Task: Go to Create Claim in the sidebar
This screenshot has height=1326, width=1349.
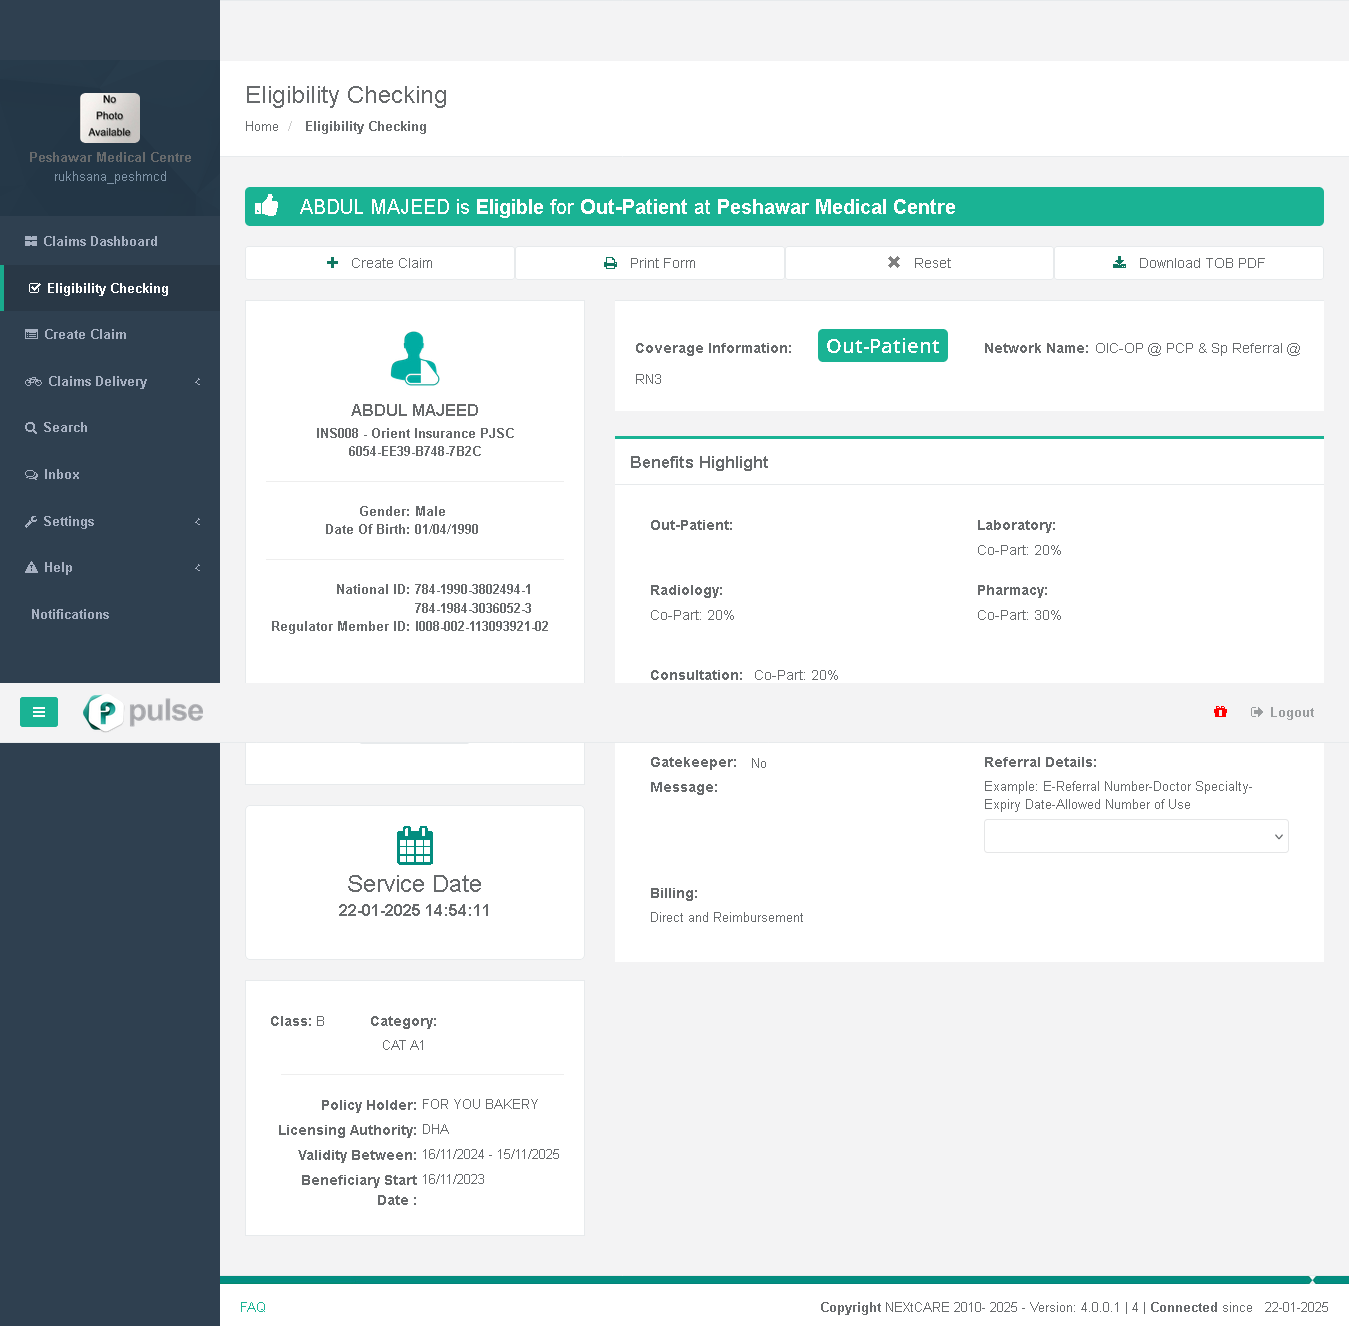Action: [85, 334]
